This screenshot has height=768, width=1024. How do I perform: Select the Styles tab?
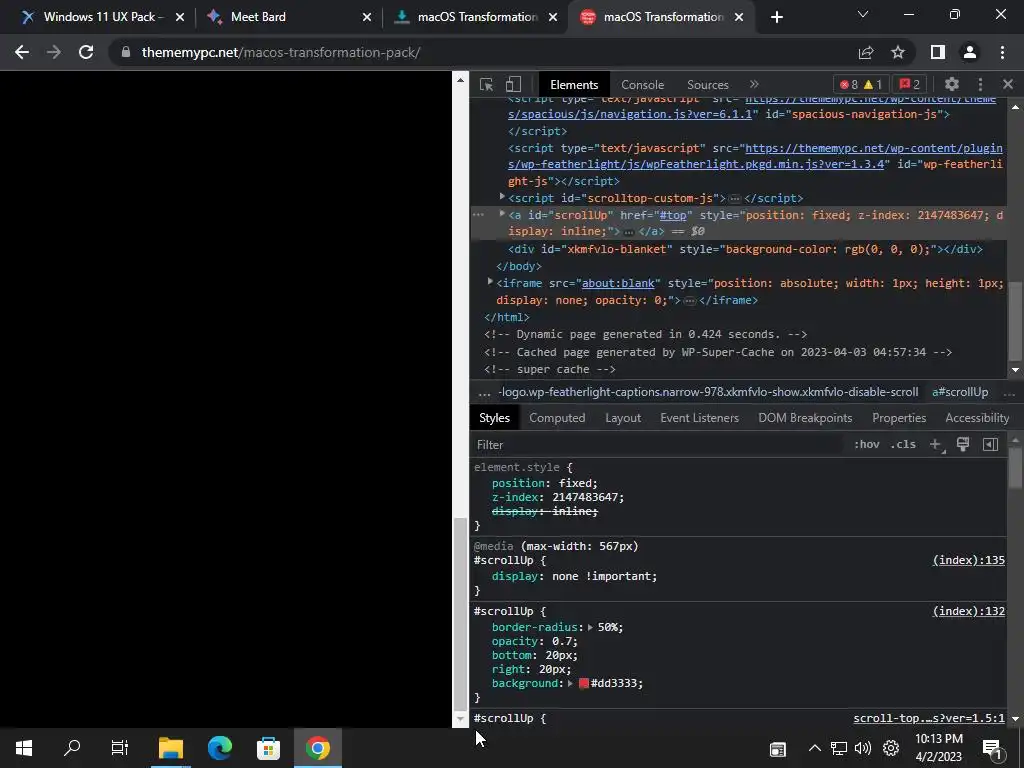pyautogui.click(x=494, y=418)
